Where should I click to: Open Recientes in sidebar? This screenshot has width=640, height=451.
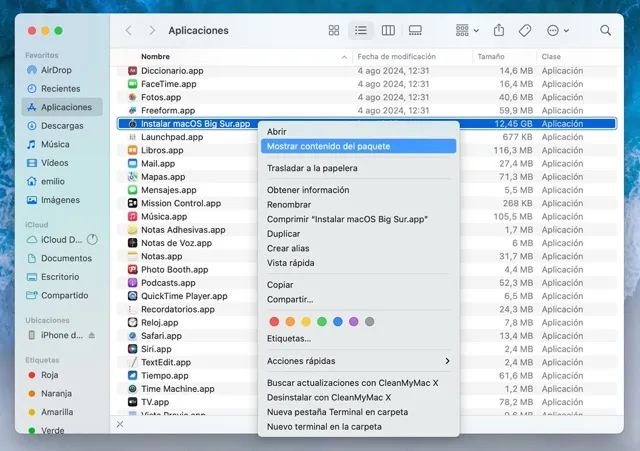62,89
